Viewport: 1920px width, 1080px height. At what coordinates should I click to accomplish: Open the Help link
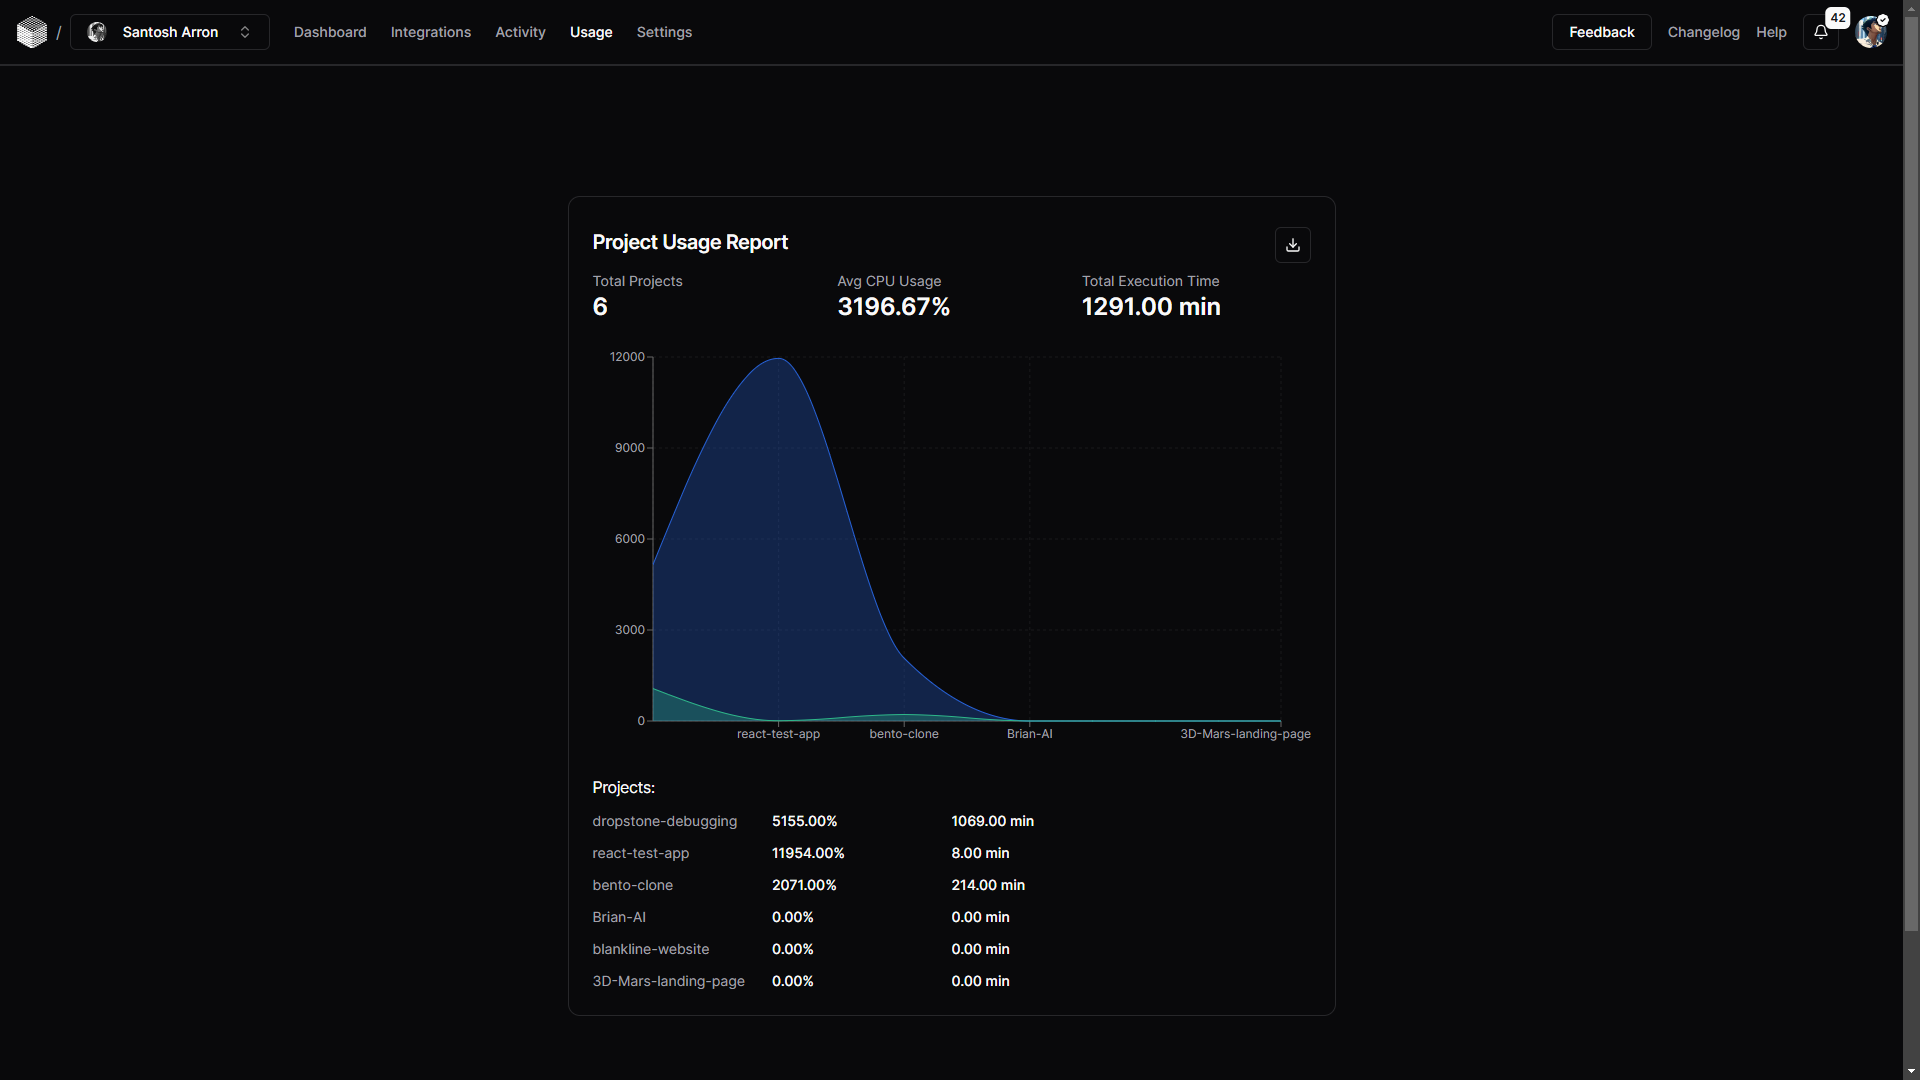[1771, 32]
